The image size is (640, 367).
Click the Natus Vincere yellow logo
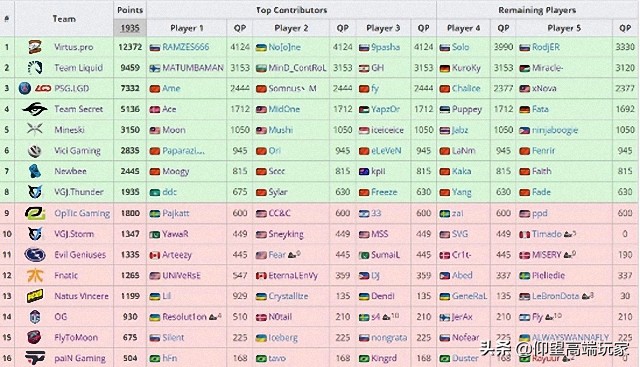pyautogui.click(x=35, y=296)
